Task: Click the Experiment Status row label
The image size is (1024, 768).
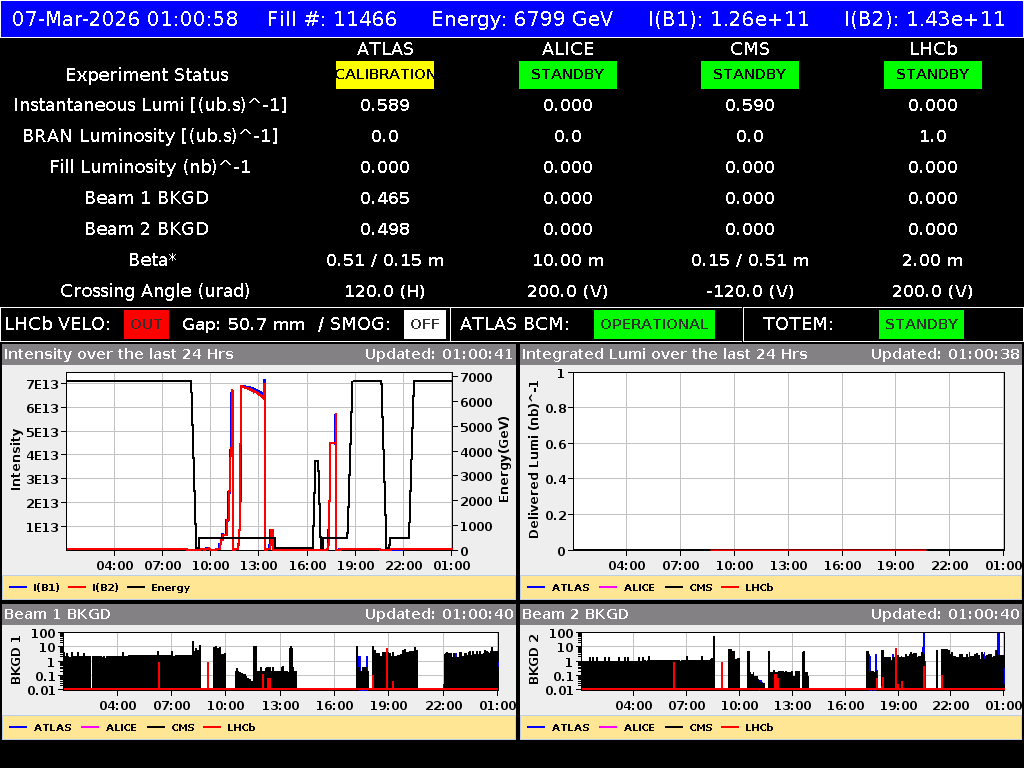Action: pyautogui.click(x=146, y=74)
